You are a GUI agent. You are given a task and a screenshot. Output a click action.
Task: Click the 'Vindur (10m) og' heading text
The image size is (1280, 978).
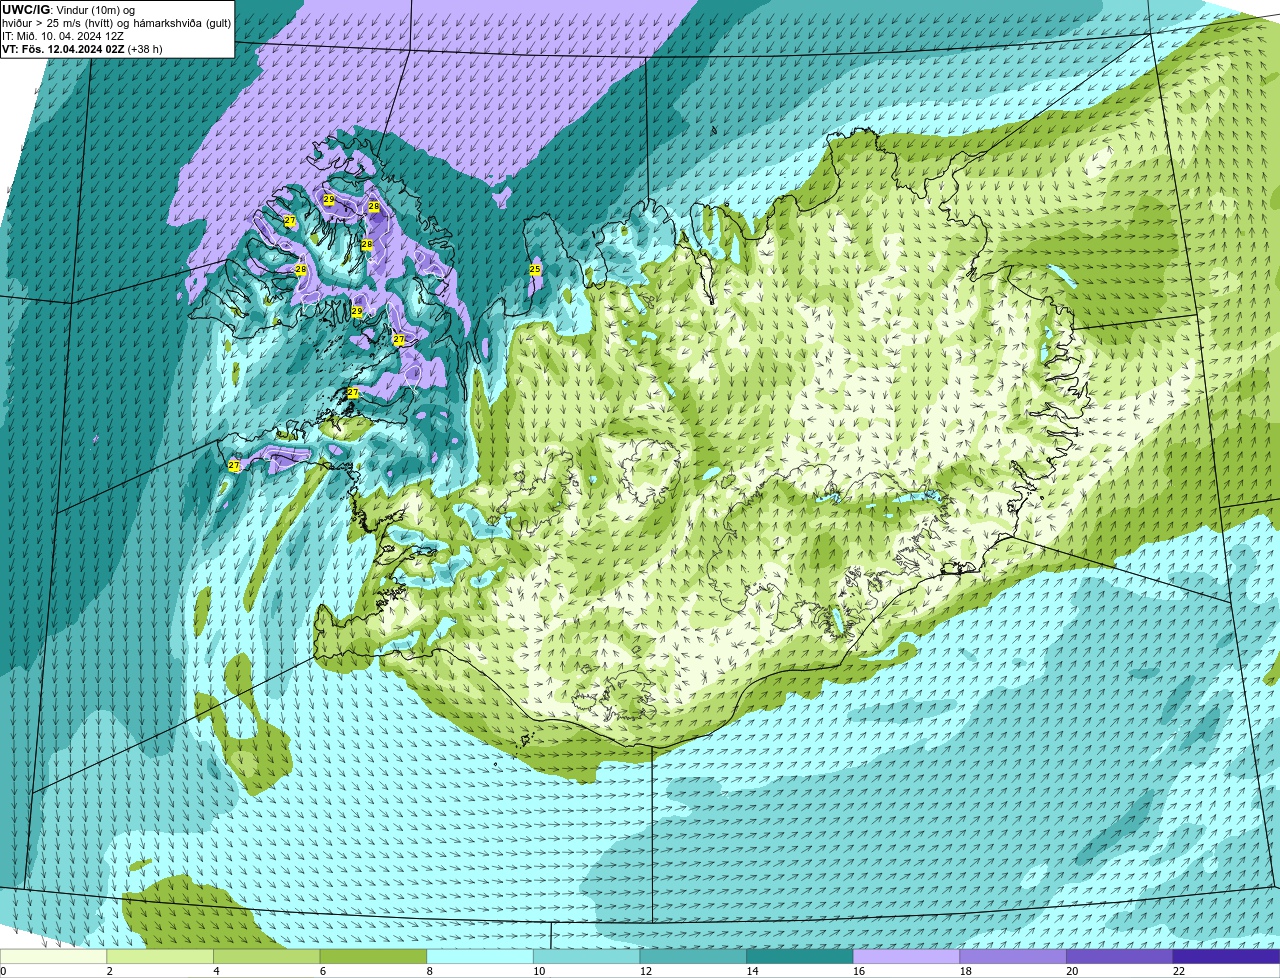click(96, 10)
